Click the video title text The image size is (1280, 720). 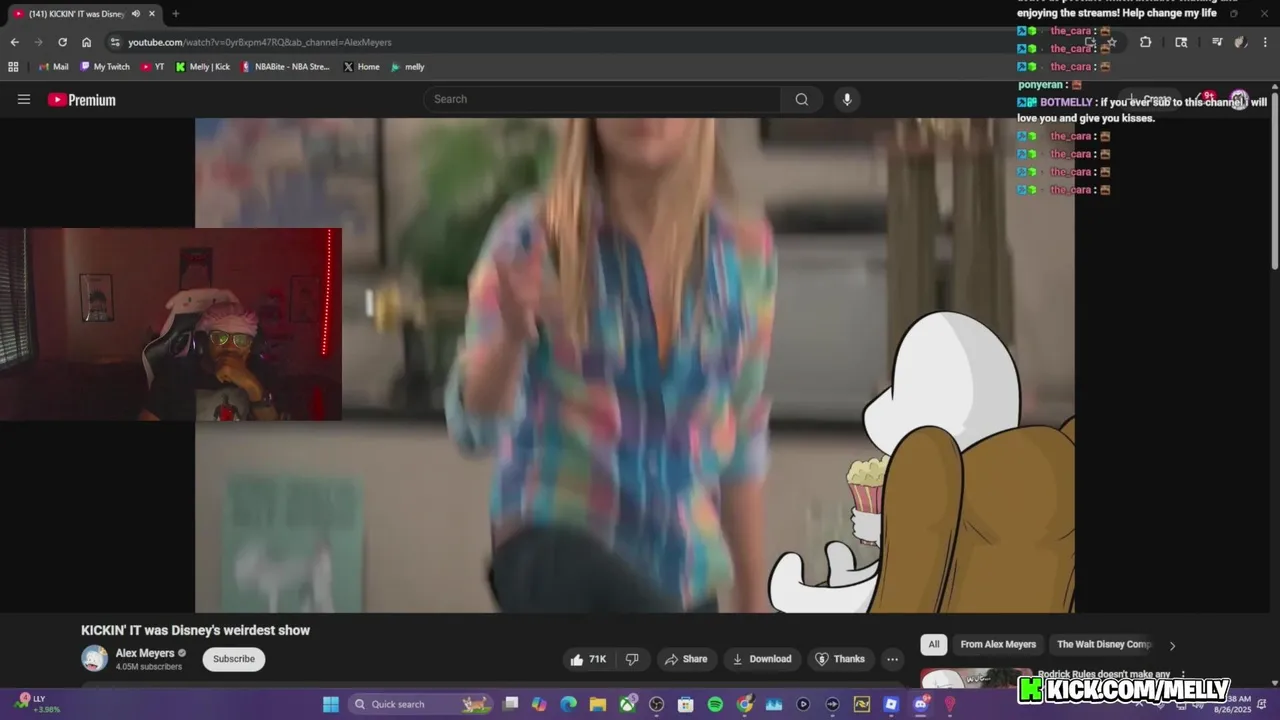tap(195, 630)
